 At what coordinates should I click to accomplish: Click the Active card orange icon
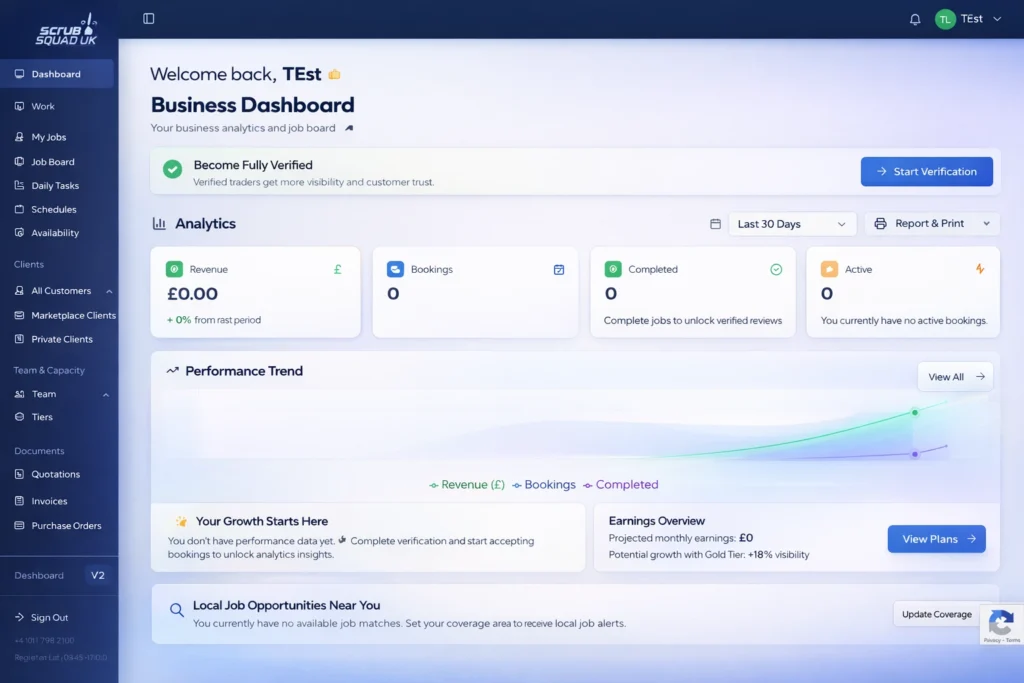829,269
